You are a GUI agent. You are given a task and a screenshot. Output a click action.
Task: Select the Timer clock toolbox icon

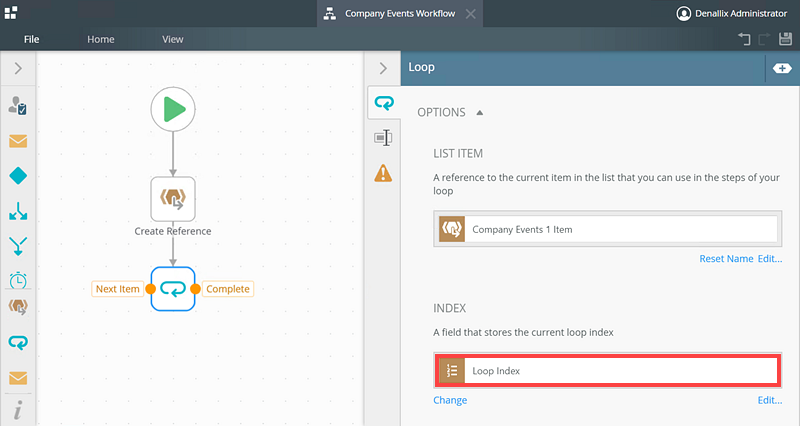[18, 280]
